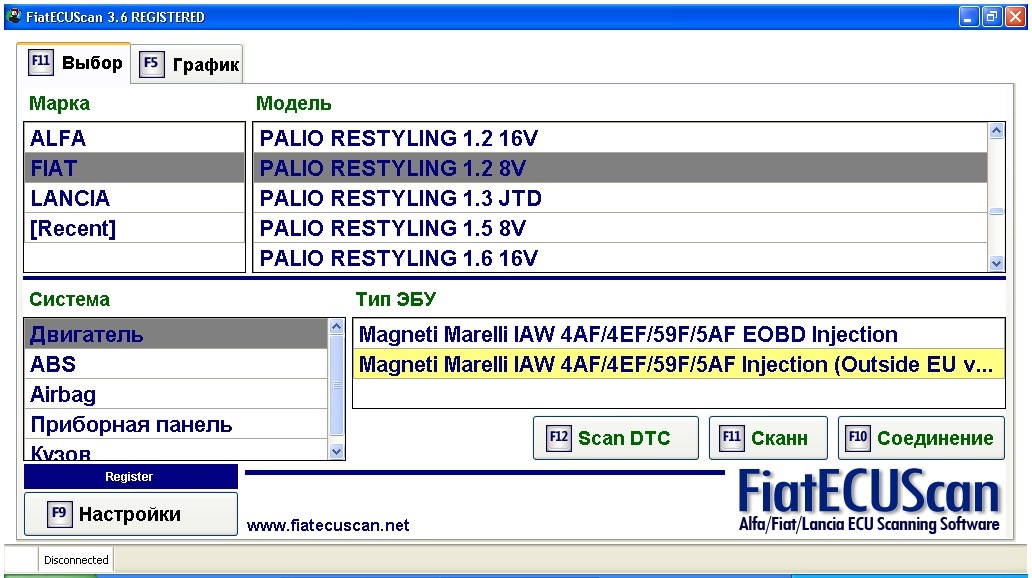Viewport: 1032px width, 578px height.
Task: Choose Airbag system
Action: click(x=176, y=394)
